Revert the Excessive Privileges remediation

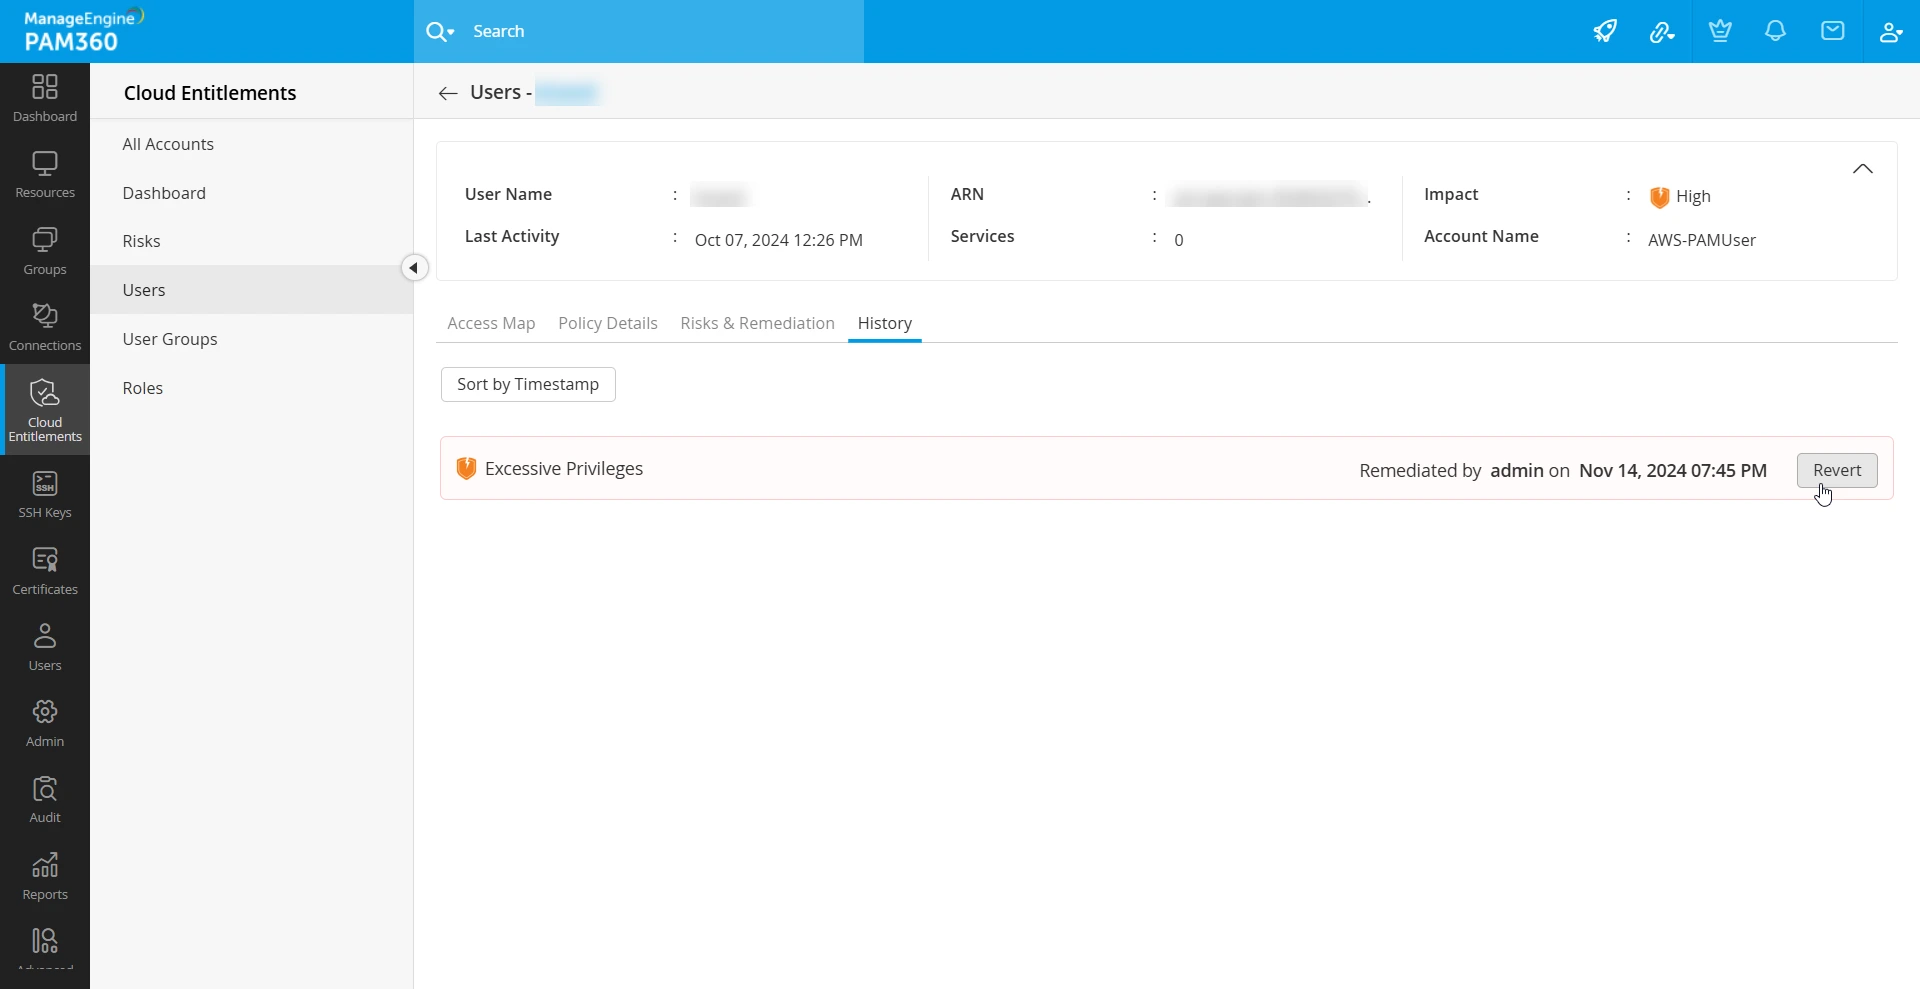tap(1836, 470)
